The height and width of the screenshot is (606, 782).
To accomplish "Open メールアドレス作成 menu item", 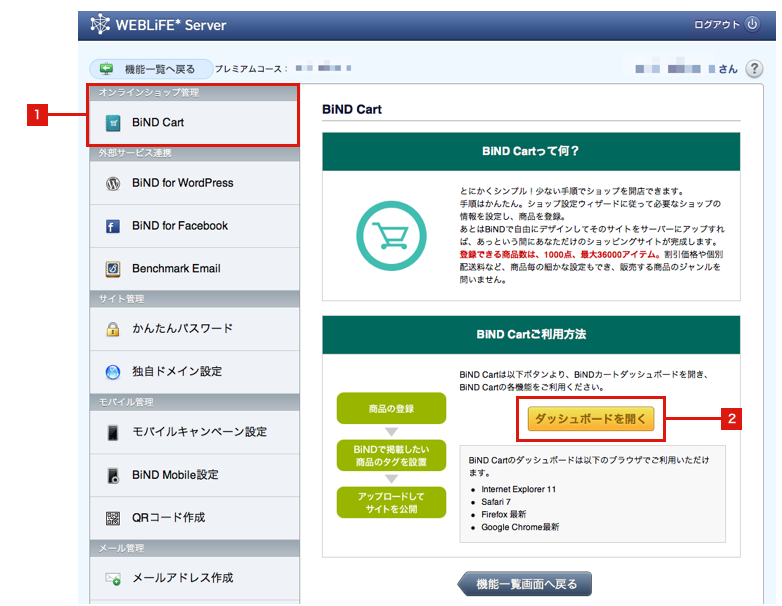I will 195,578.
